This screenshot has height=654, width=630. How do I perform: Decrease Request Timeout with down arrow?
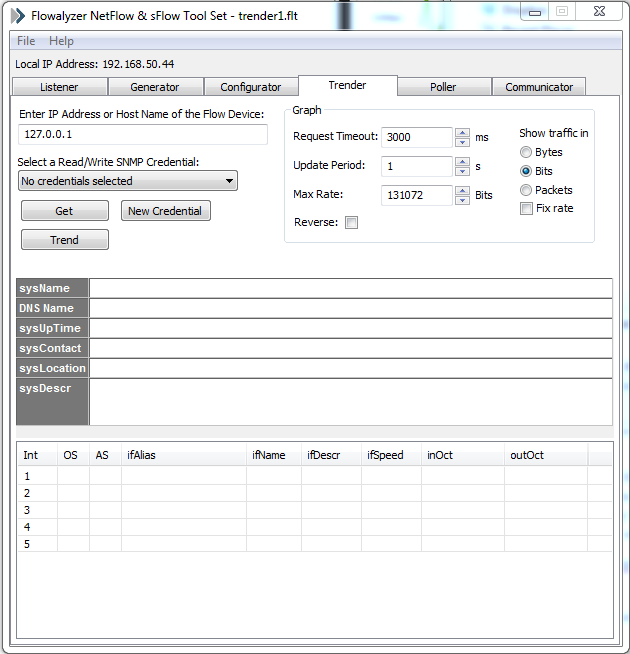pos(462,142)
